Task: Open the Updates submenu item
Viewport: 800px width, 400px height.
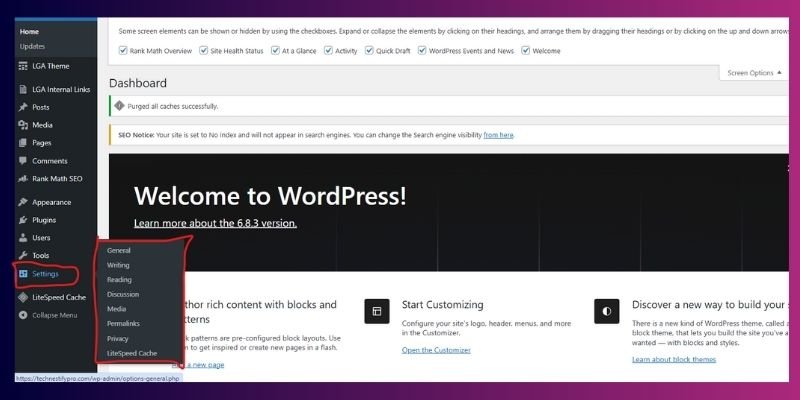Action: coord(33,46)
